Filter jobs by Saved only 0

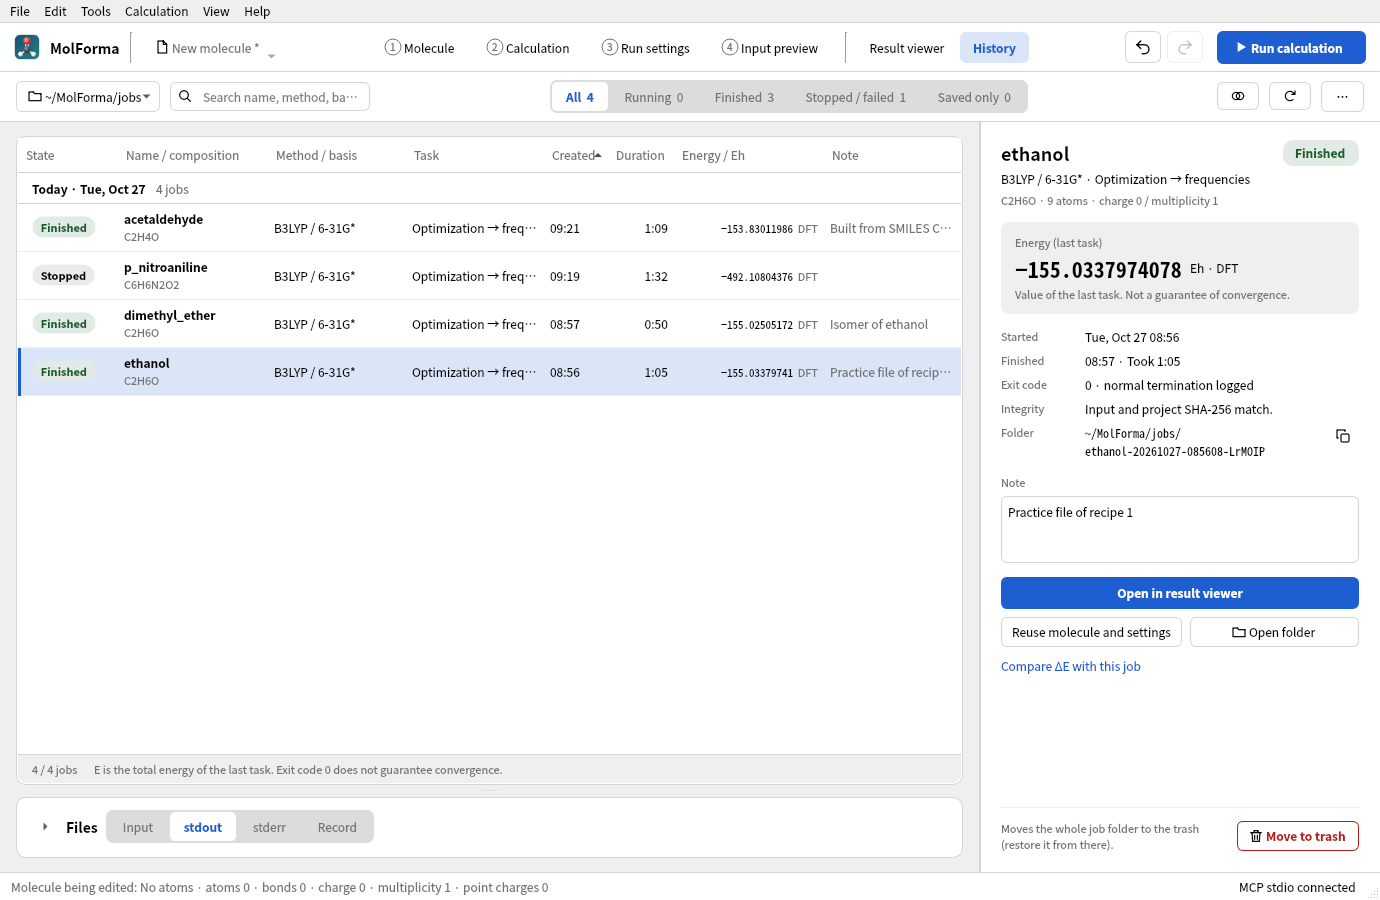pyautogui.click(x=974, y=97)
